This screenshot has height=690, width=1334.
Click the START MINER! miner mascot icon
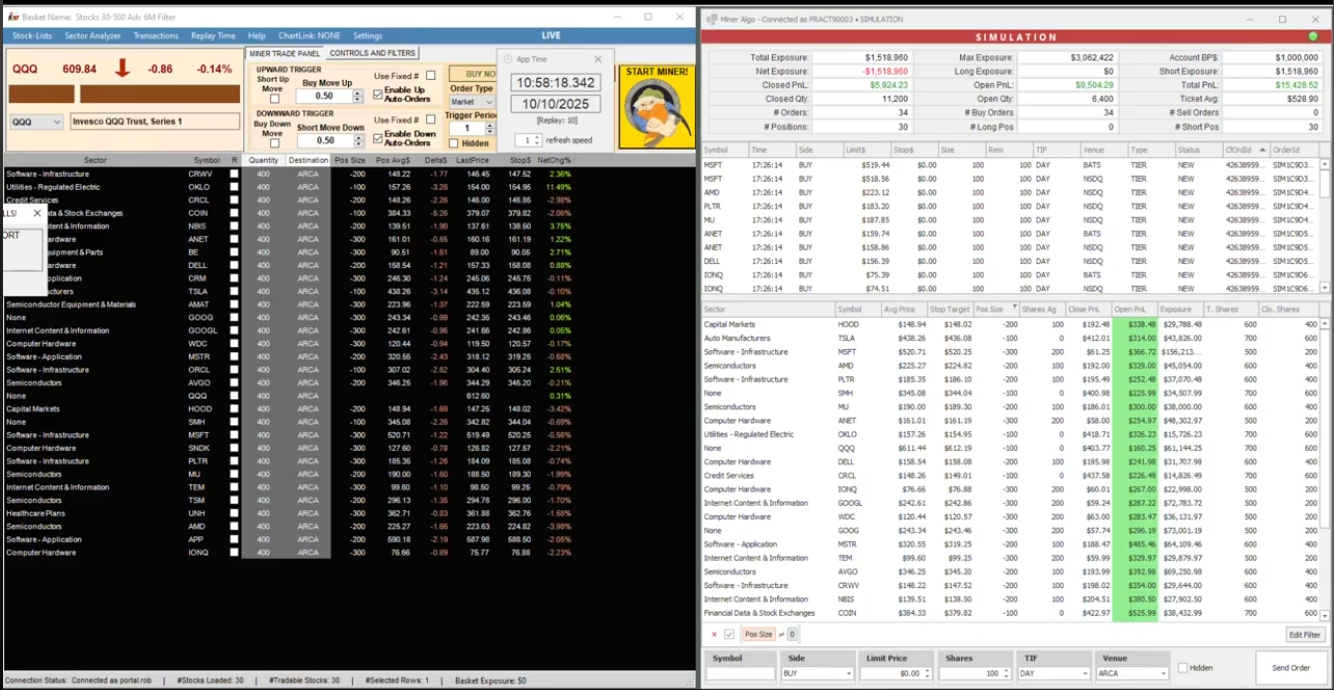click(656, 108)
